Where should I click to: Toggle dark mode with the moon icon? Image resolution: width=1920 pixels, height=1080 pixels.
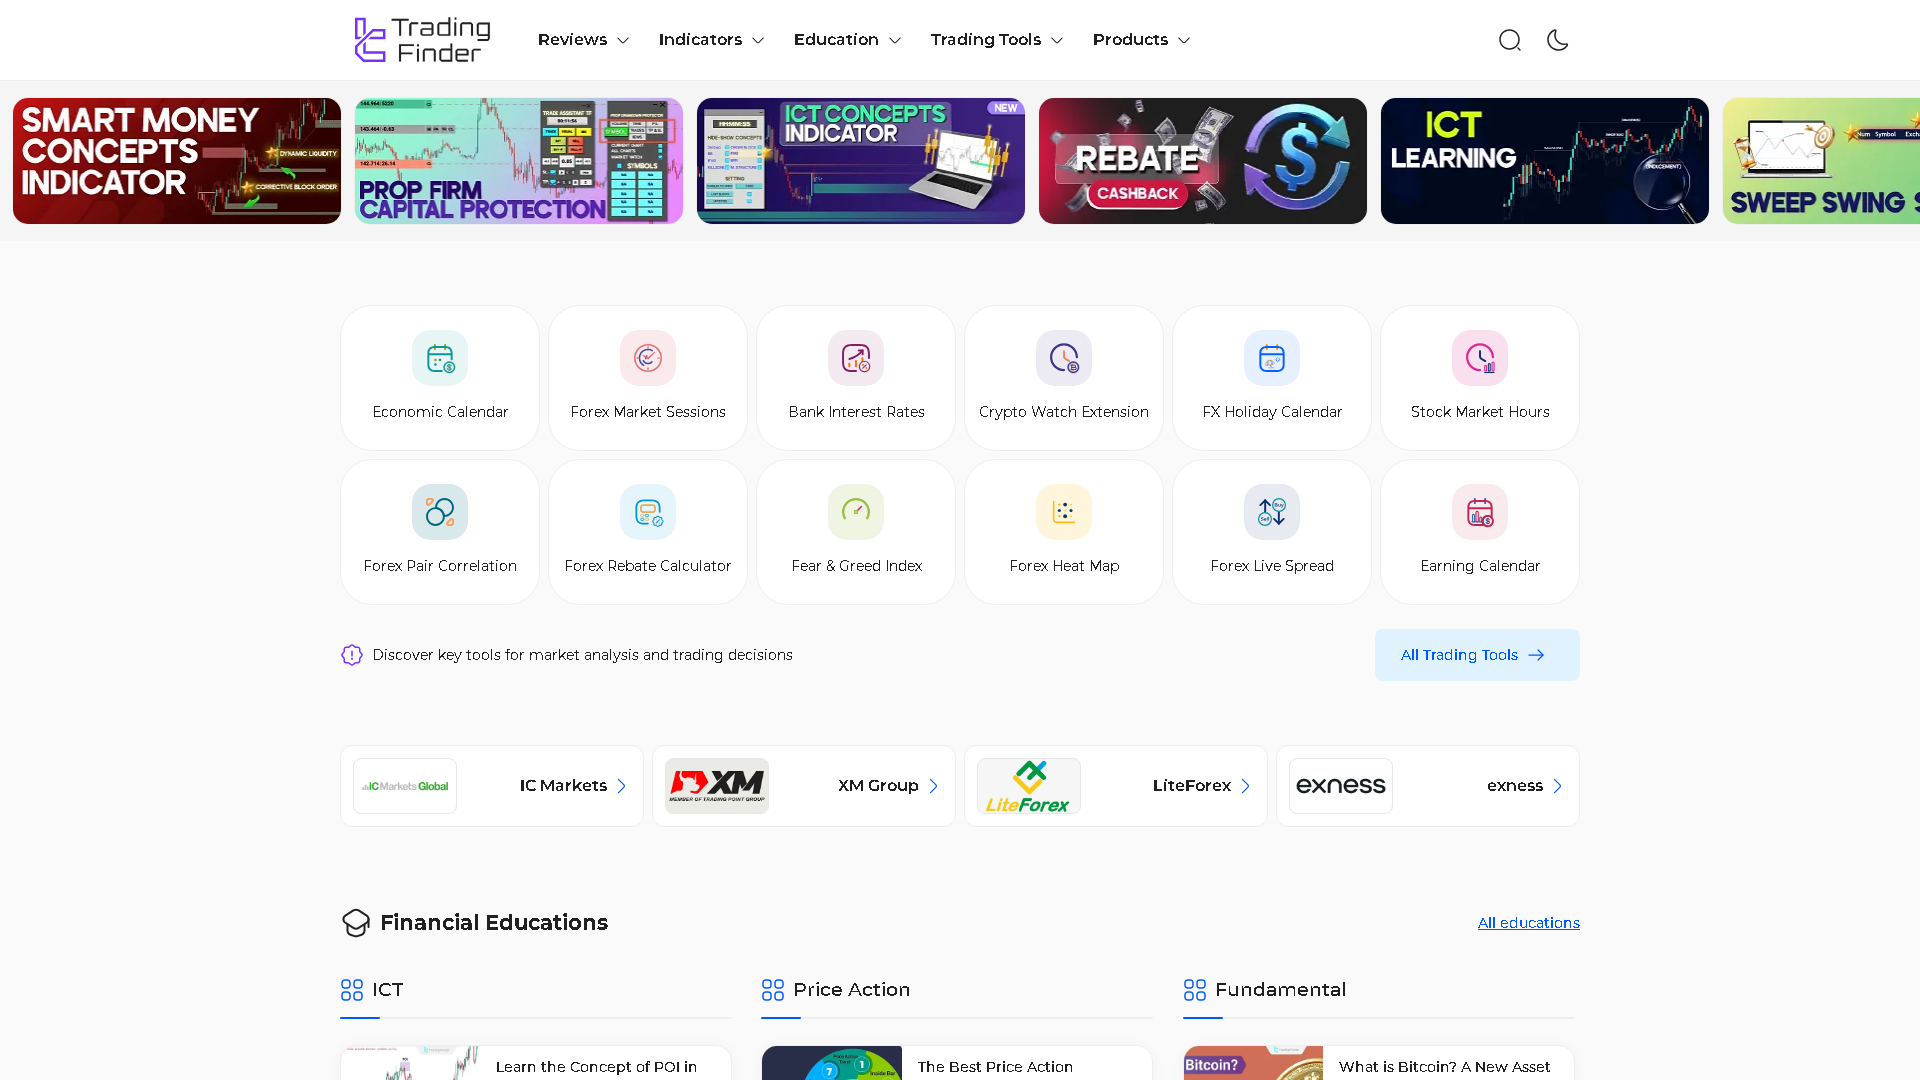1558,40
